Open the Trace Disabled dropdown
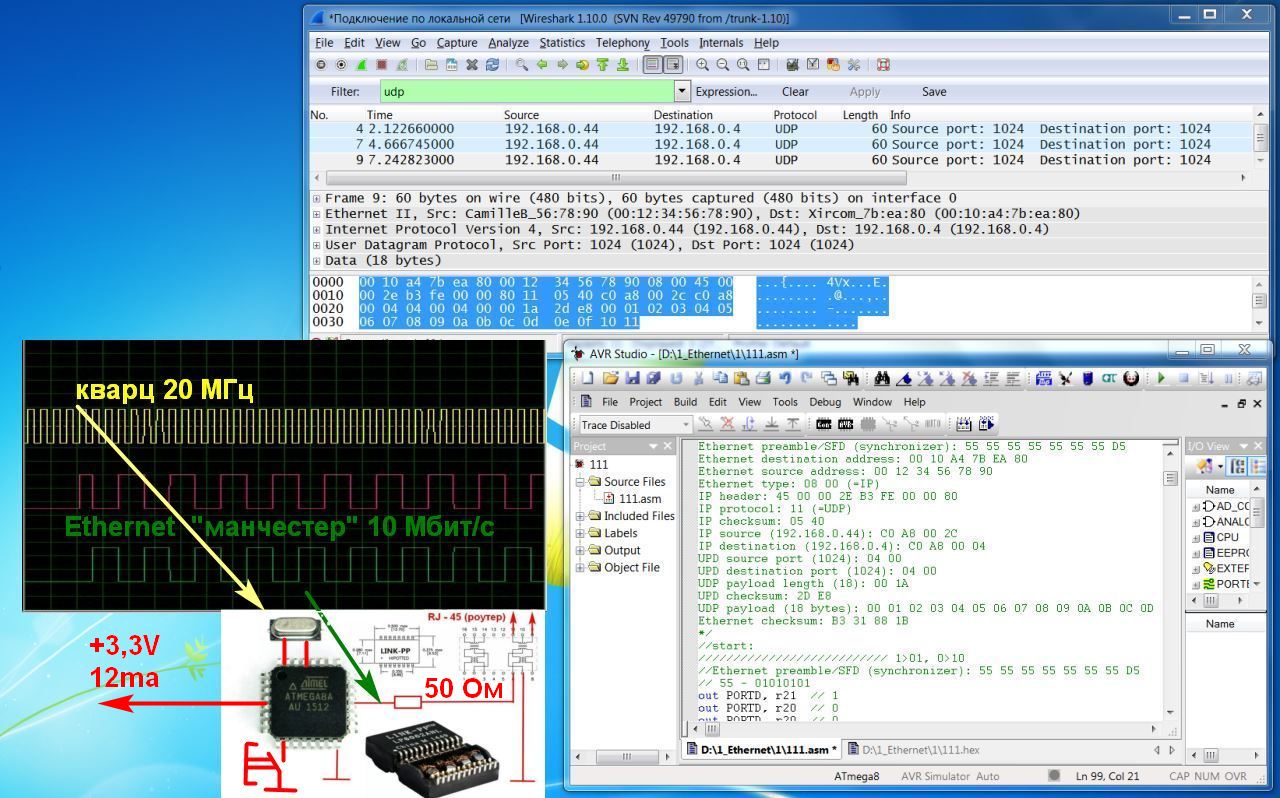The height and width of the screenshot is (798, 1280). (685, 425)
